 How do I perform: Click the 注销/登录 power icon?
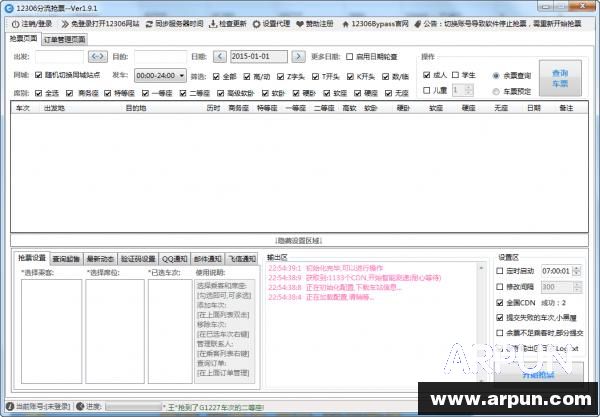coord(15,24)
